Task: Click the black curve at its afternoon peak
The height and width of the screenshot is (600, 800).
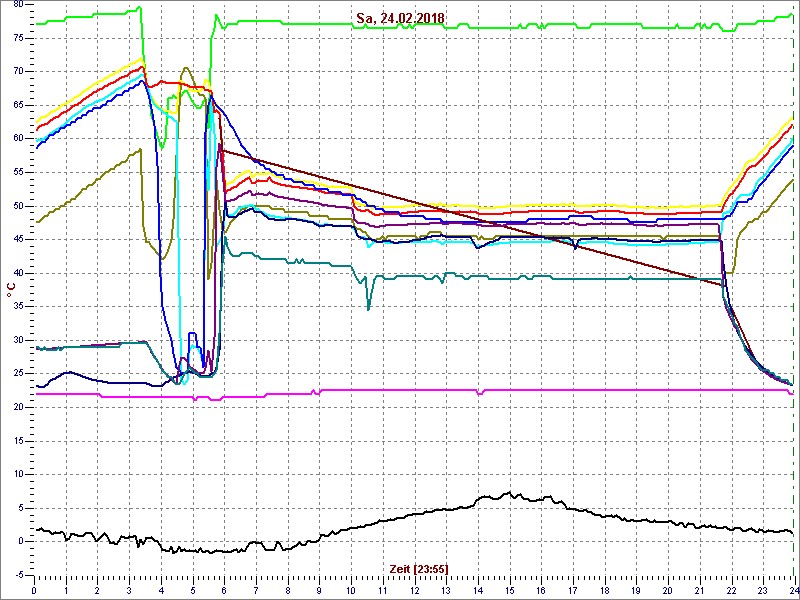Action: (x=508, y=494)
